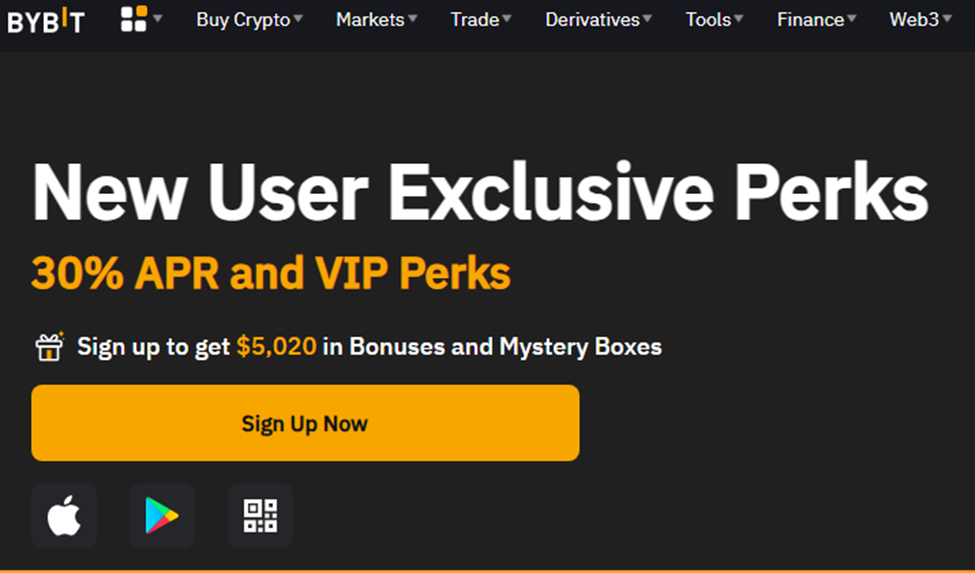
Task: Click the 30% APR and VIP Perks text
Action: [x=271, y=273]
